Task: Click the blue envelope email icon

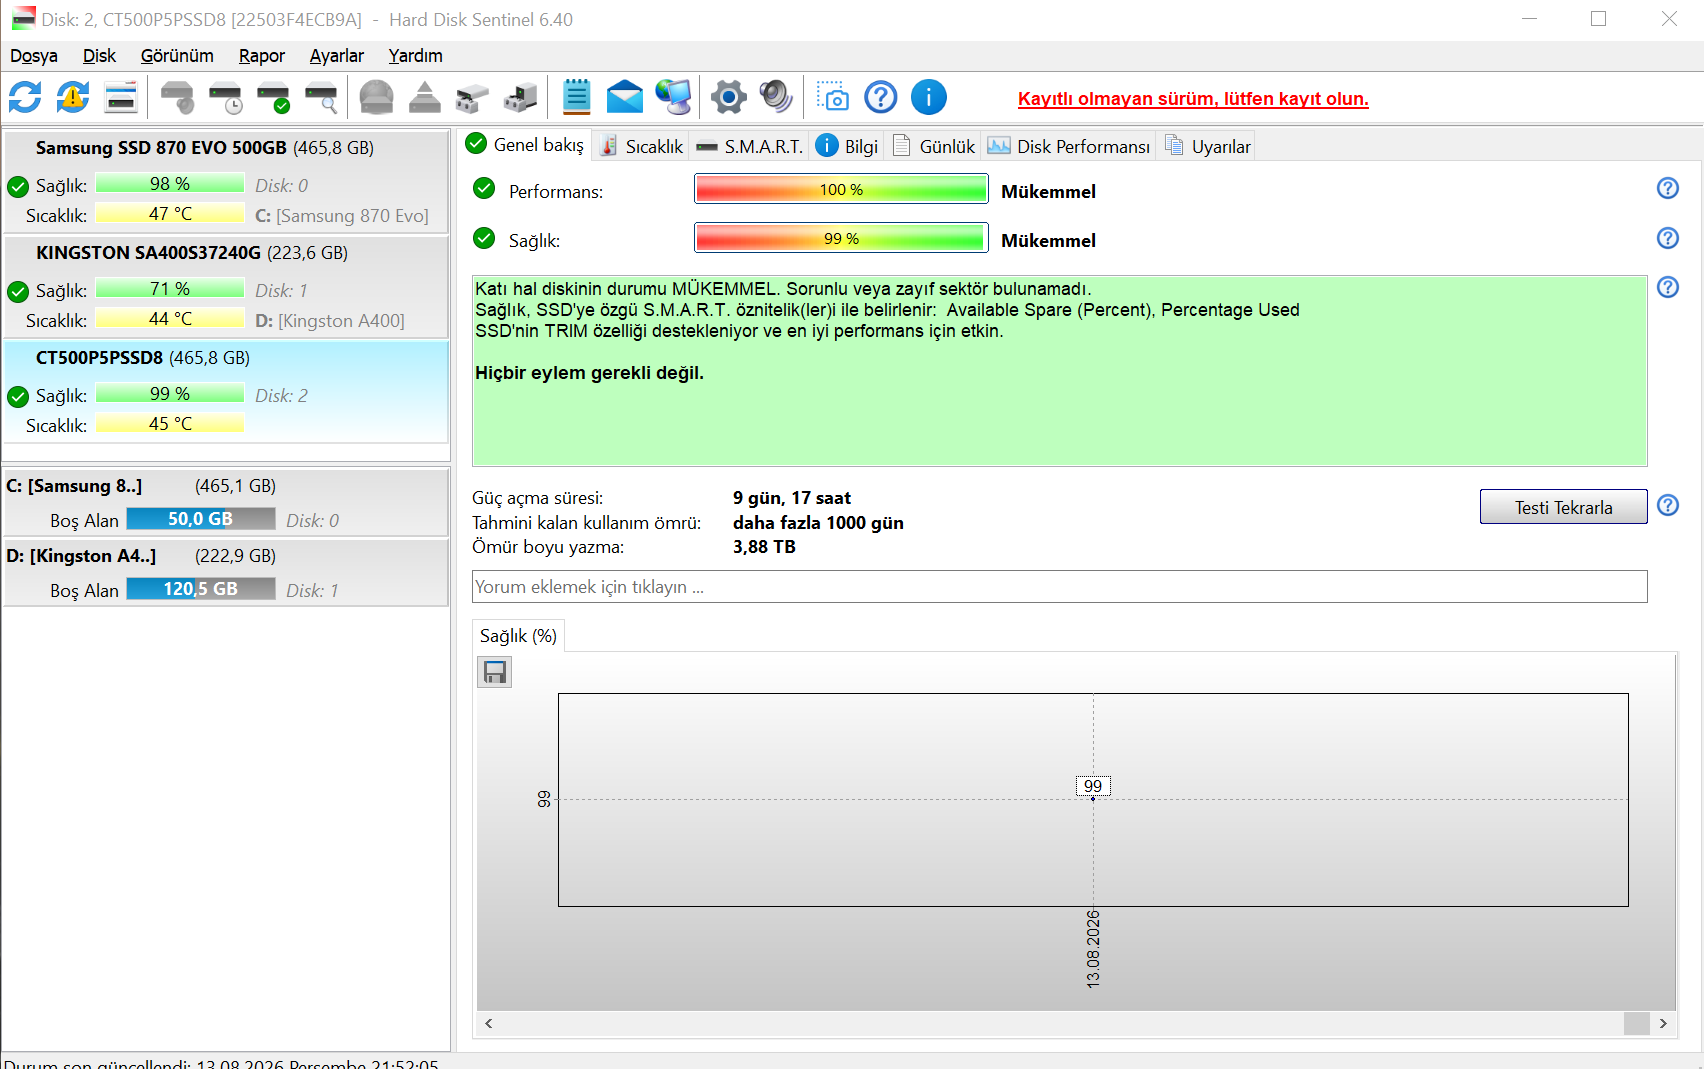Action: [x=625, y=97]
